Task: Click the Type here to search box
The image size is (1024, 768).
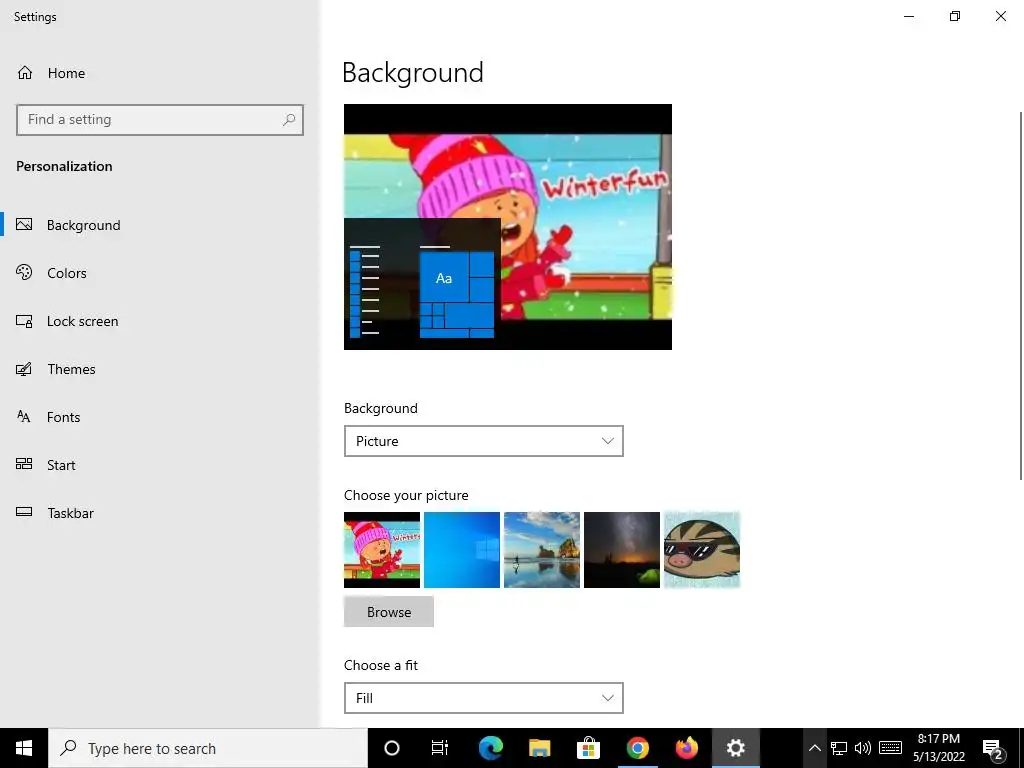Action: click(209, 748)
